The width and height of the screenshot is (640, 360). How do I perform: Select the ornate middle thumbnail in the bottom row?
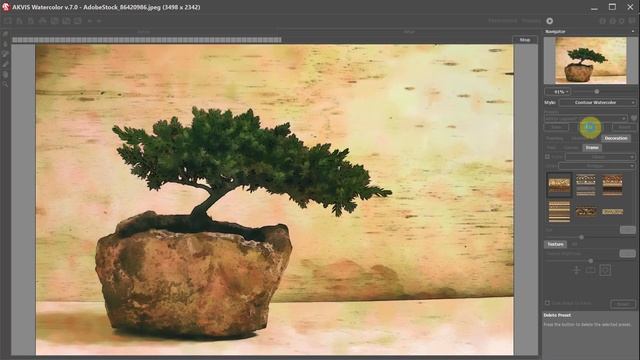pos(586,211)
